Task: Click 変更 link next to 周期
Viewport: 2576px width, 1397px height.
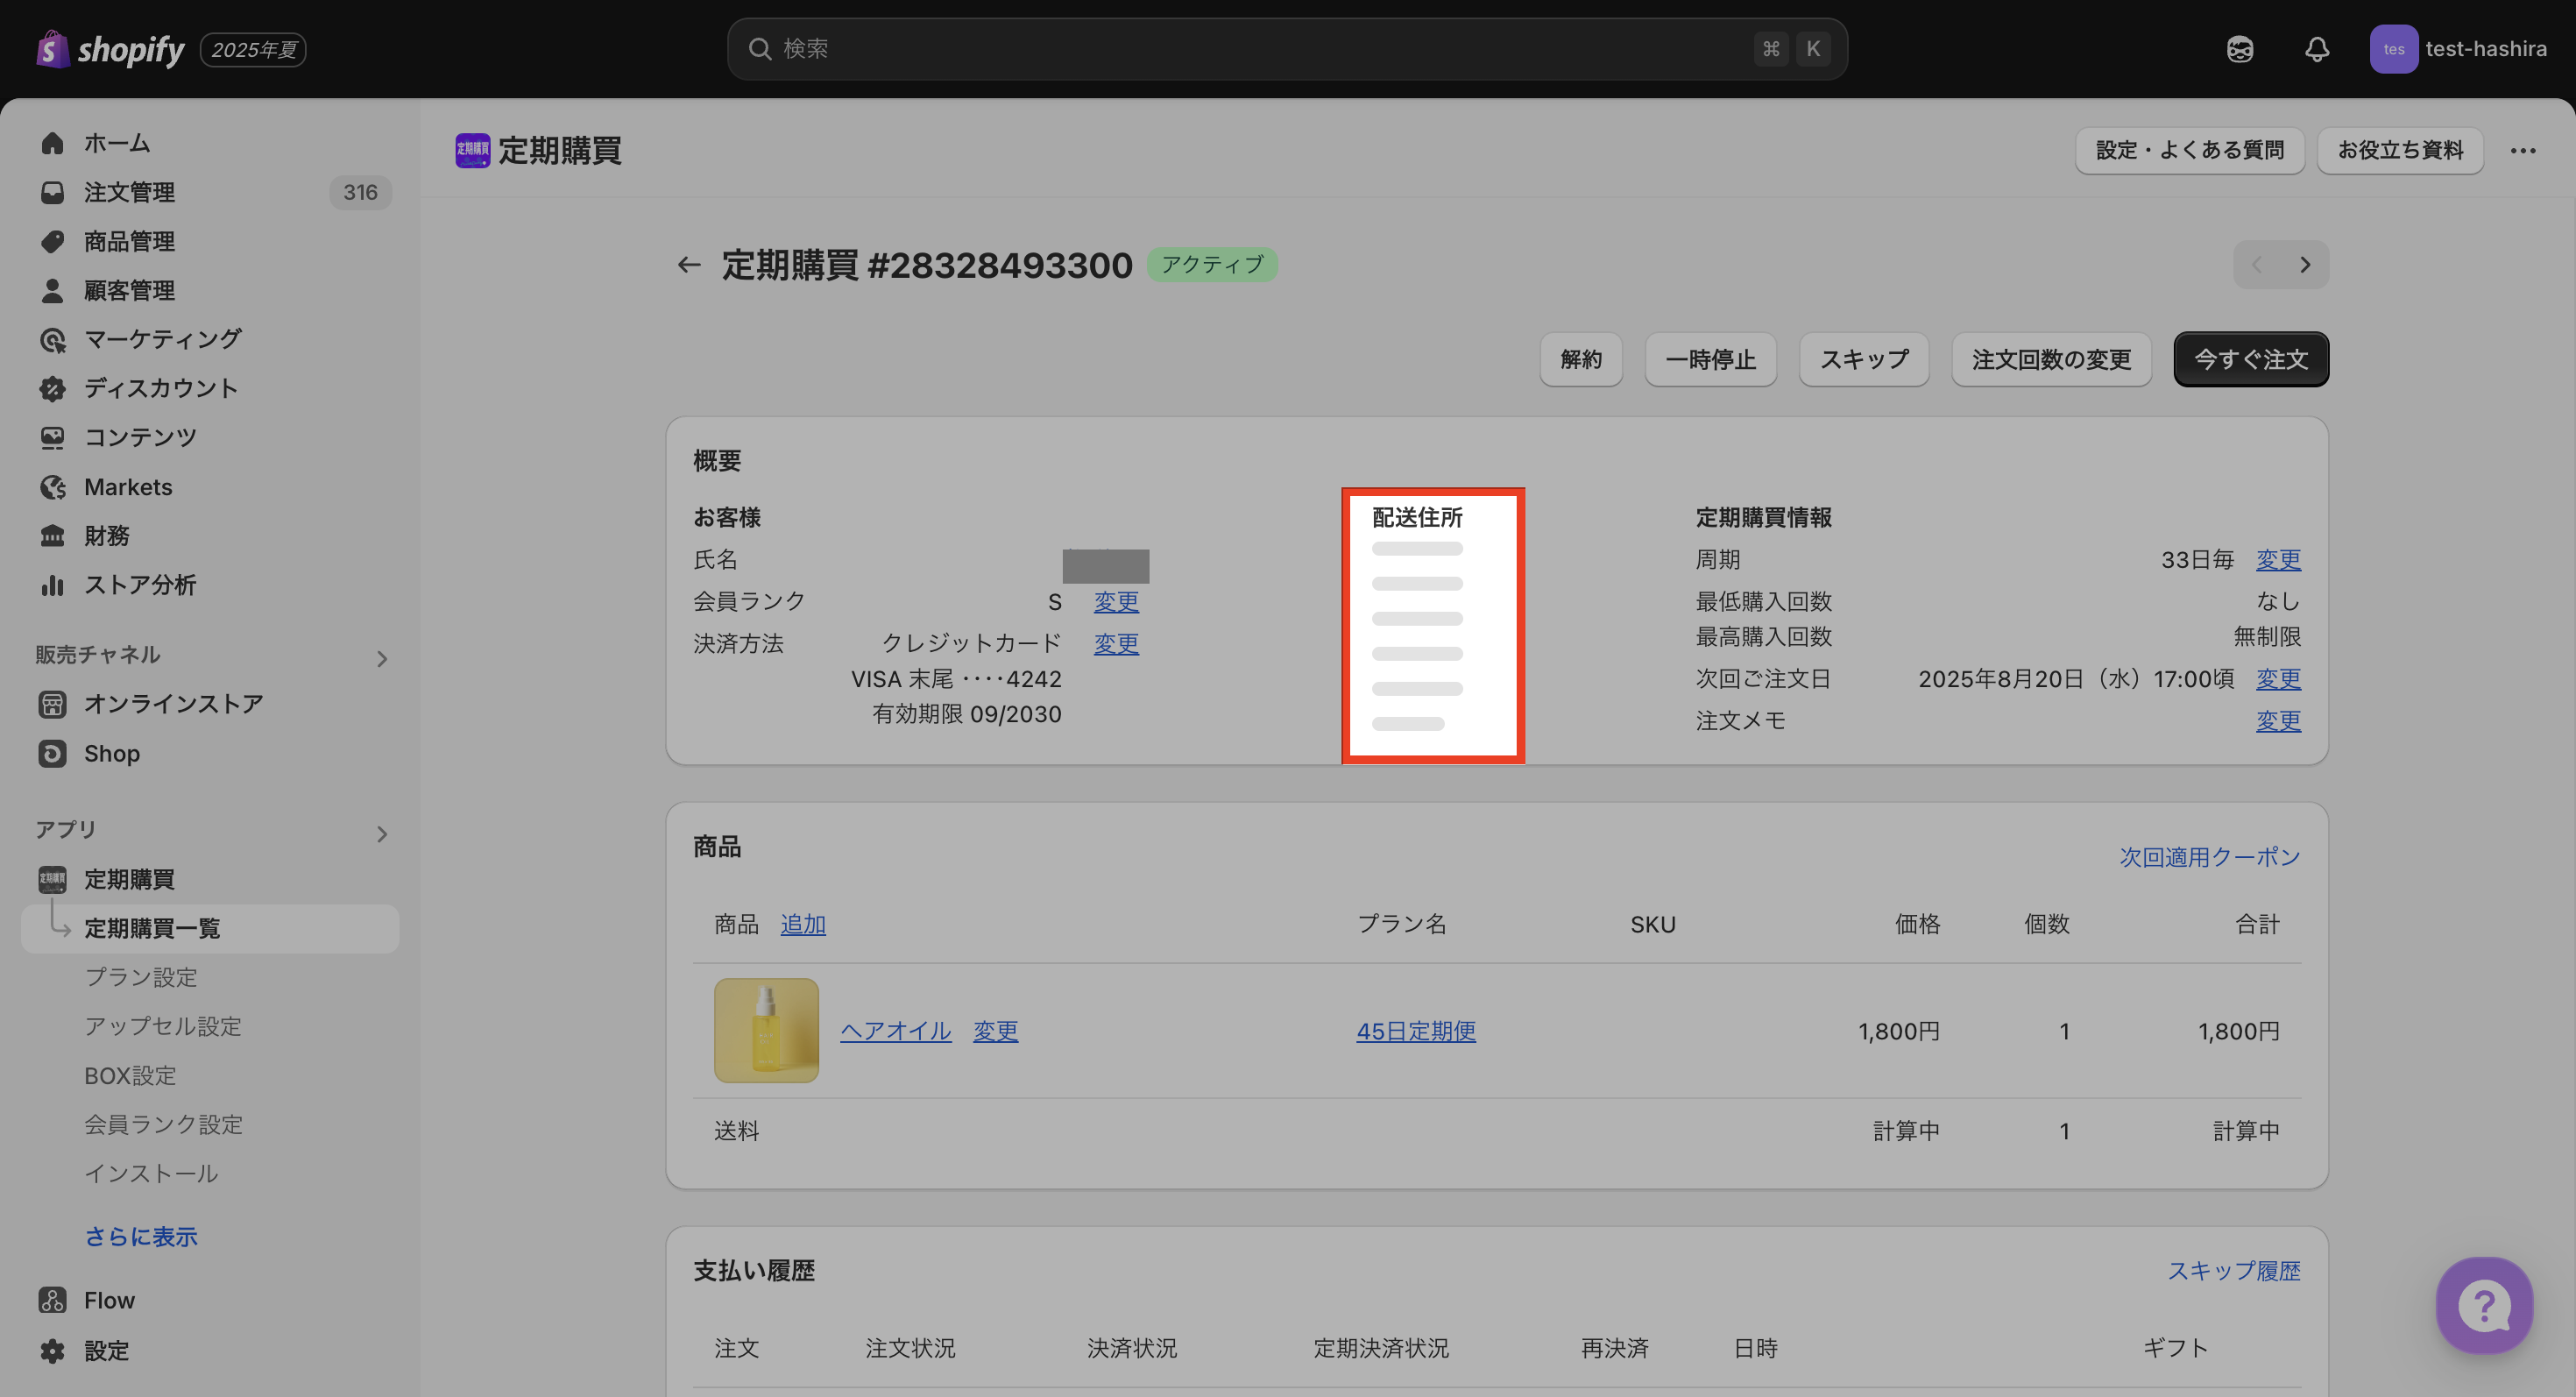Action: point(2277,560)
